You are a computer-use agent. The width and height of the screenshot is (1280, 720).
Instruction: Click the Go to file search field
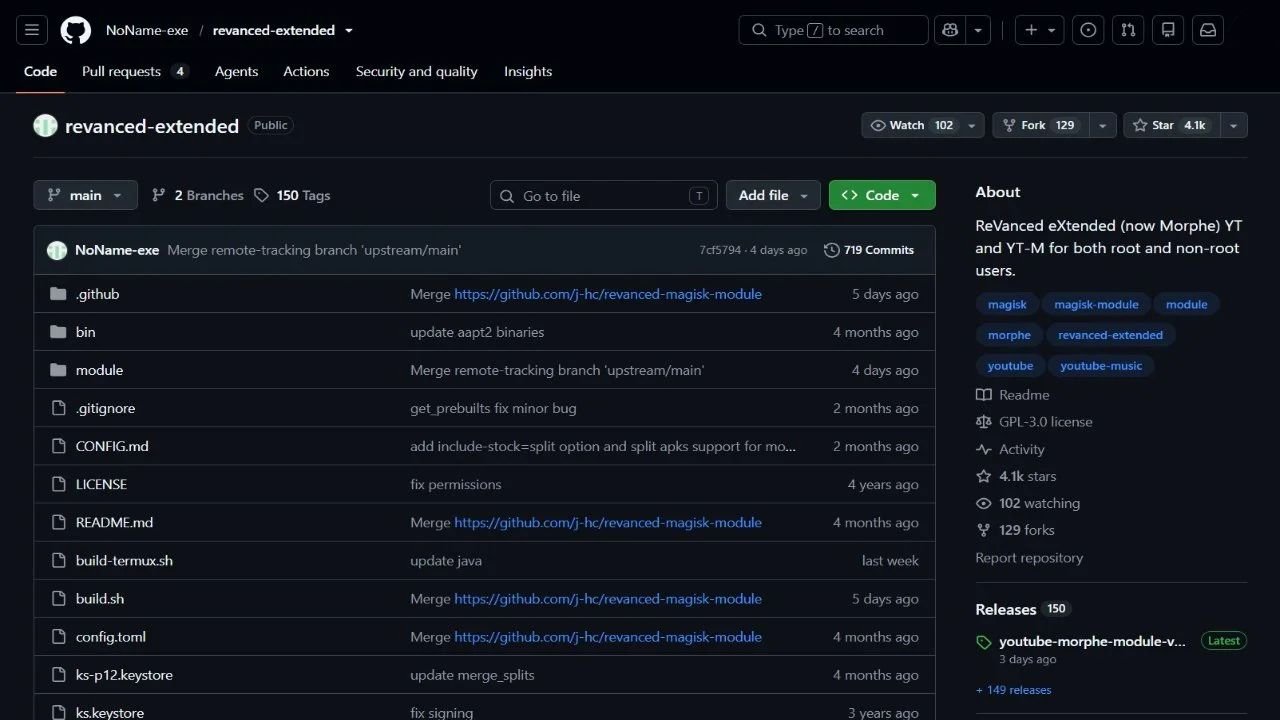(604, 195)
